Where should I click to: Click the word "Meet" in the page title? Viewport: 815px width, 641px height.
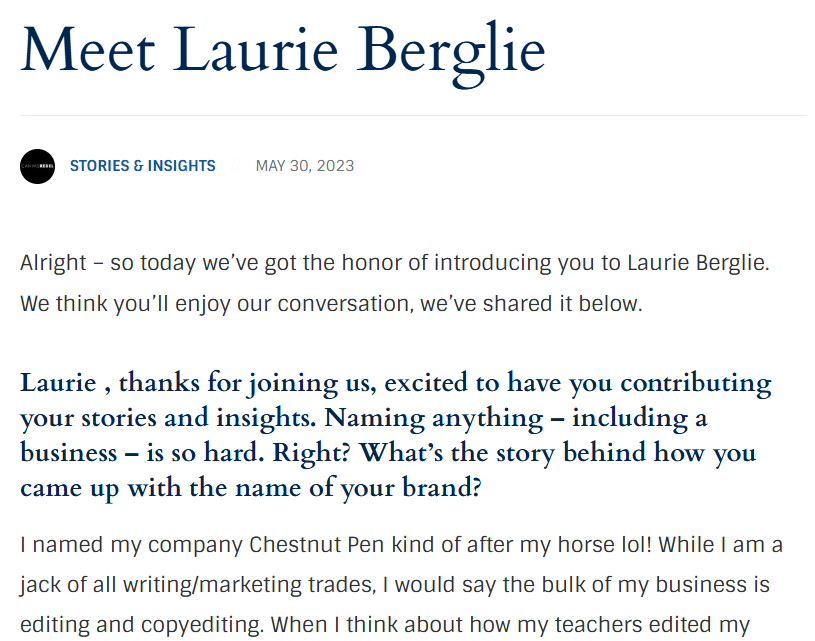tap(88, 49)
